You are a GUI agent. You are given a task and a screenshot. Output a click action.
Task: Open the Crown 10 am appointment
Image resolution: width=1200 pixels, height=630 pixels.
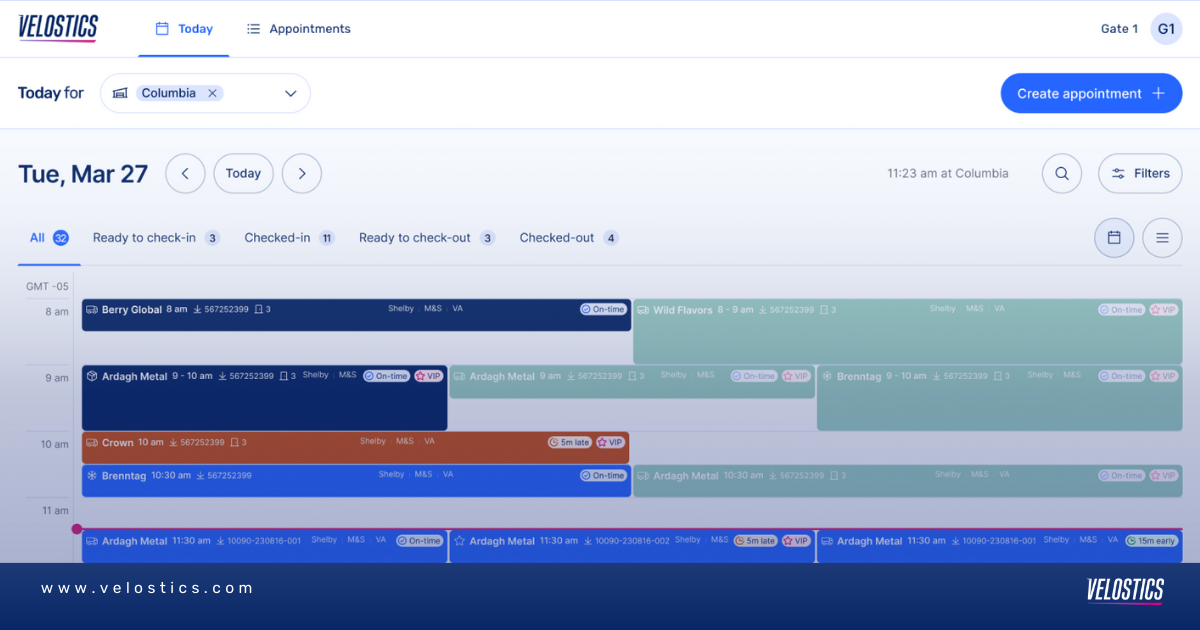coord(355,447)
